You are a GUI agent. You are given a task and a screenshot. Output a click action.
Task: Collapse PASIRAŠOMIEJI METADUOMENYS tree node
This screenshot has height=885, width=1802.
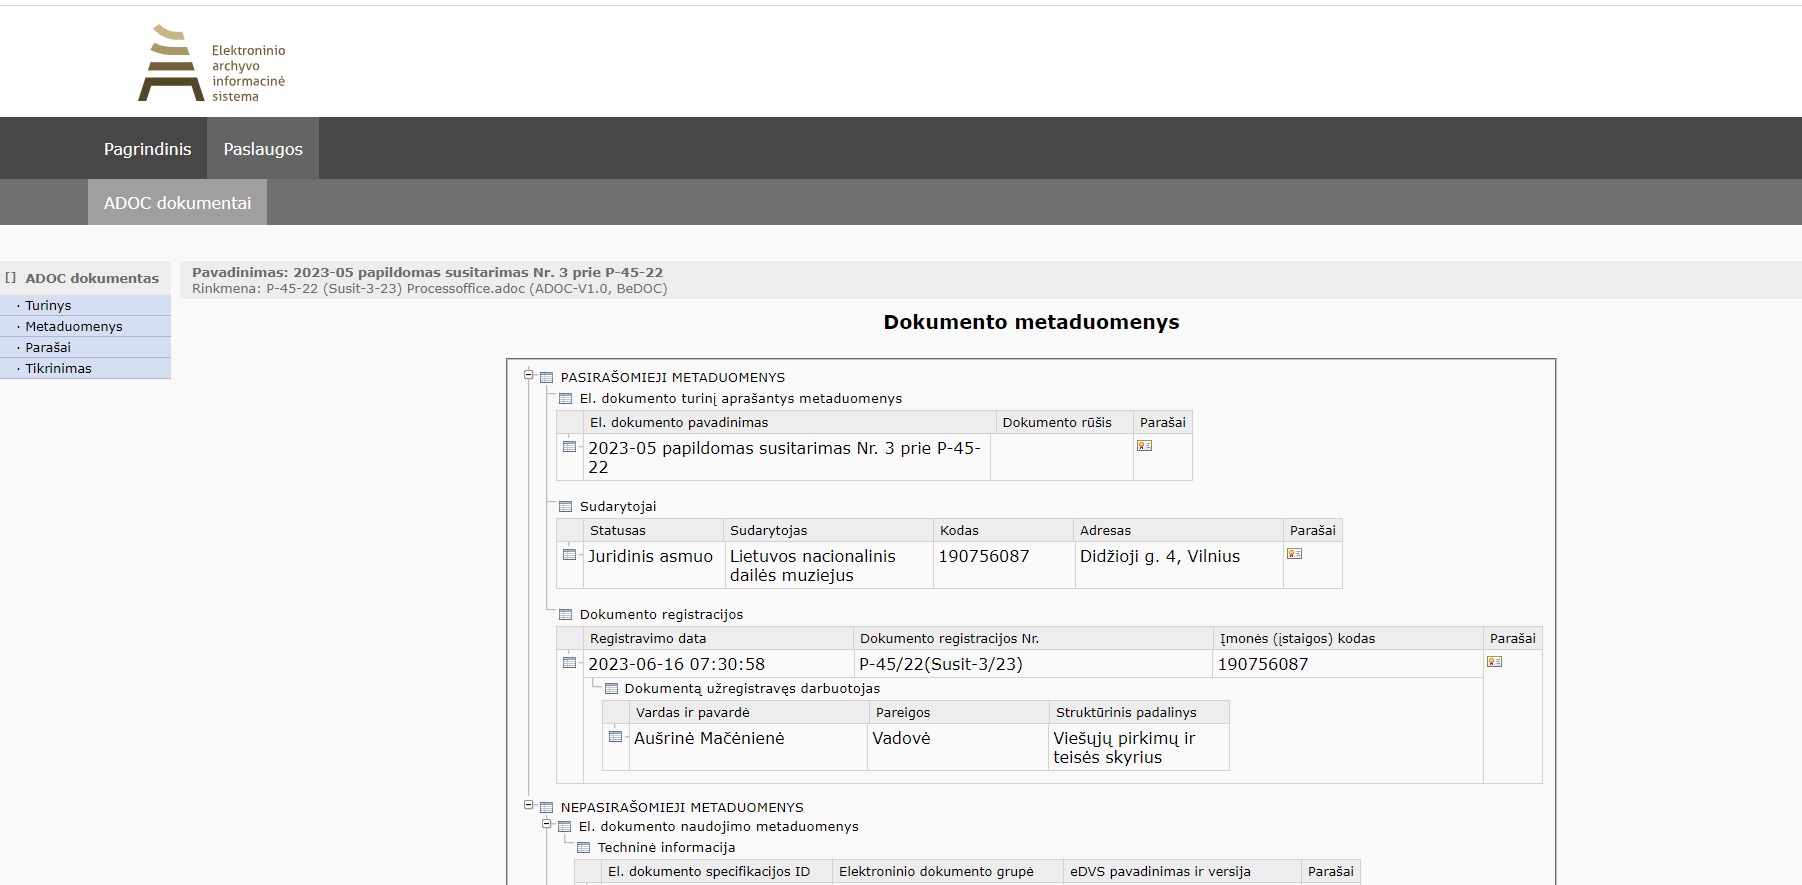(529, 376)
